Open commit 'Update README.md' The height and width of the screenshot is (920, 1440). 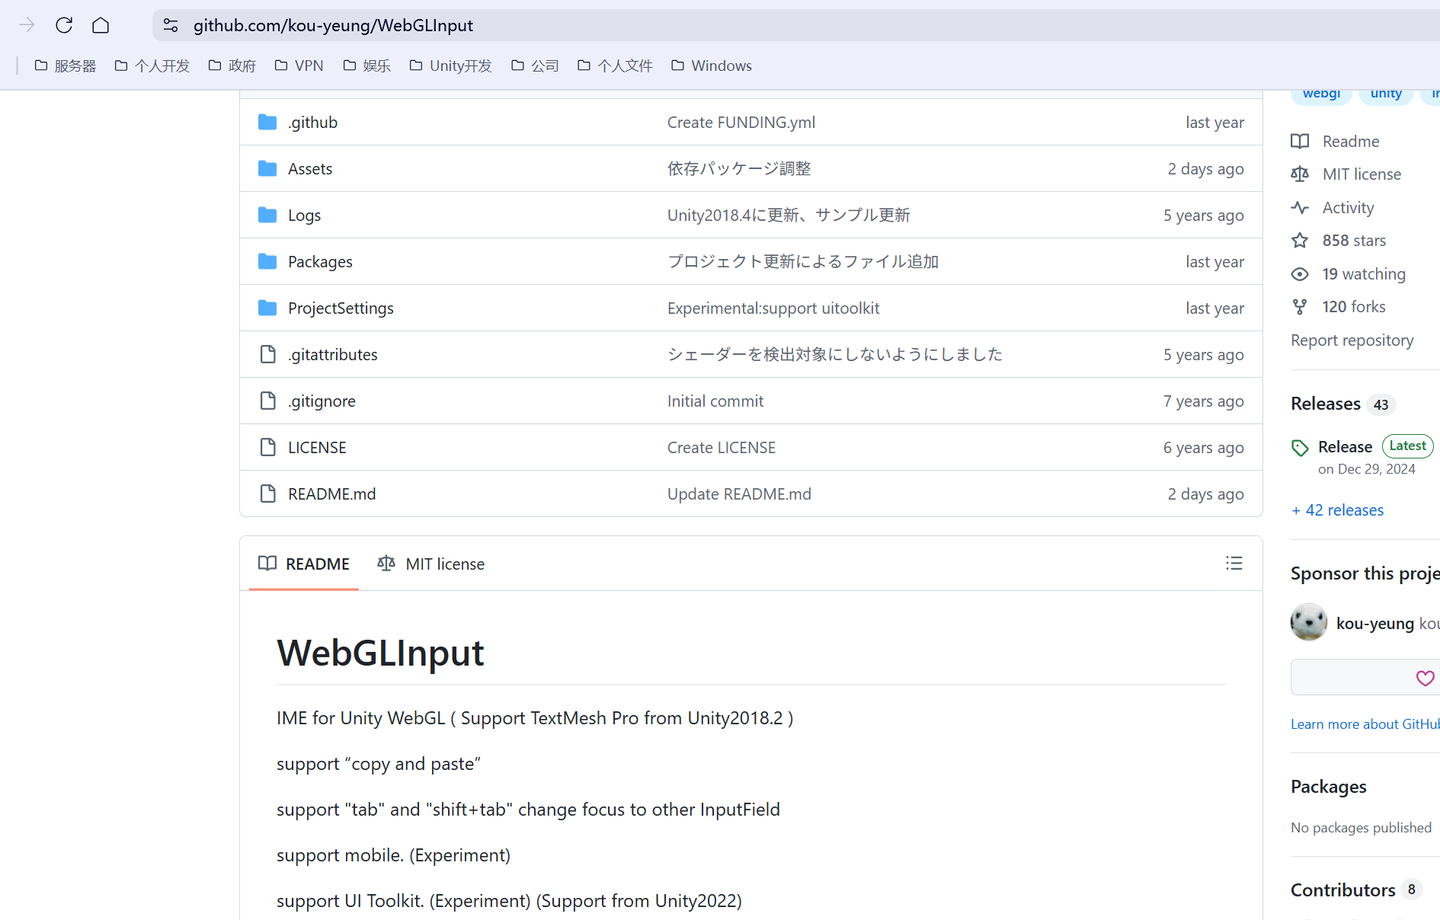click(x=739, y=494)
